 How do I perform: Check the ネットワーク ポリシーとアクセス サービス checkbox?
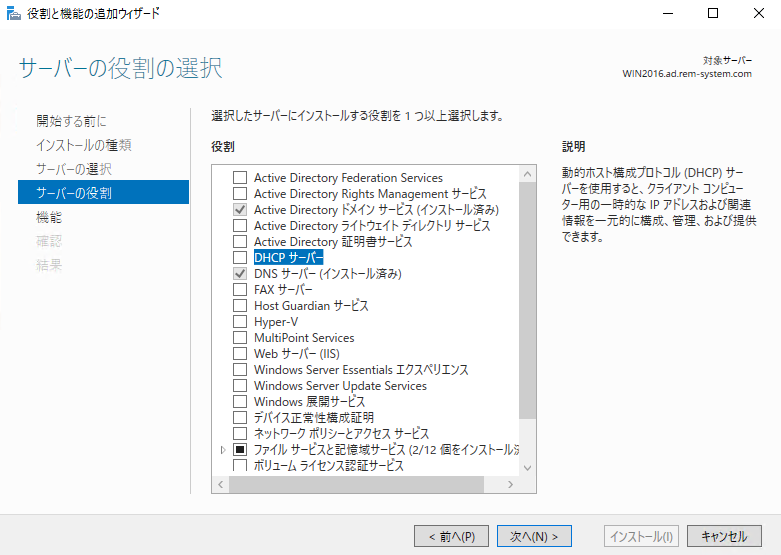point(240,433)
